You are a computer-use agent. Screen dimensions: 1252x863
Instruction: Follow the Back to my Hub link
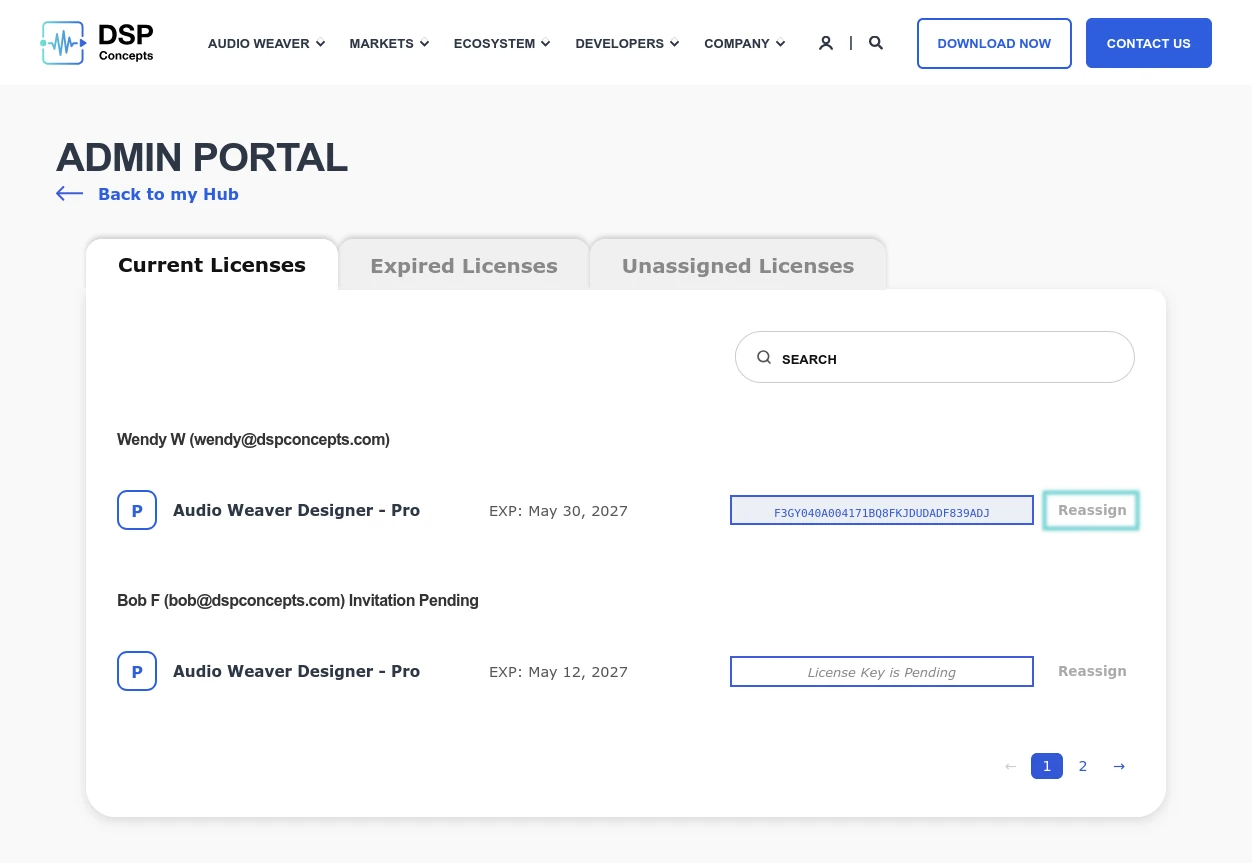pos(168,194)
